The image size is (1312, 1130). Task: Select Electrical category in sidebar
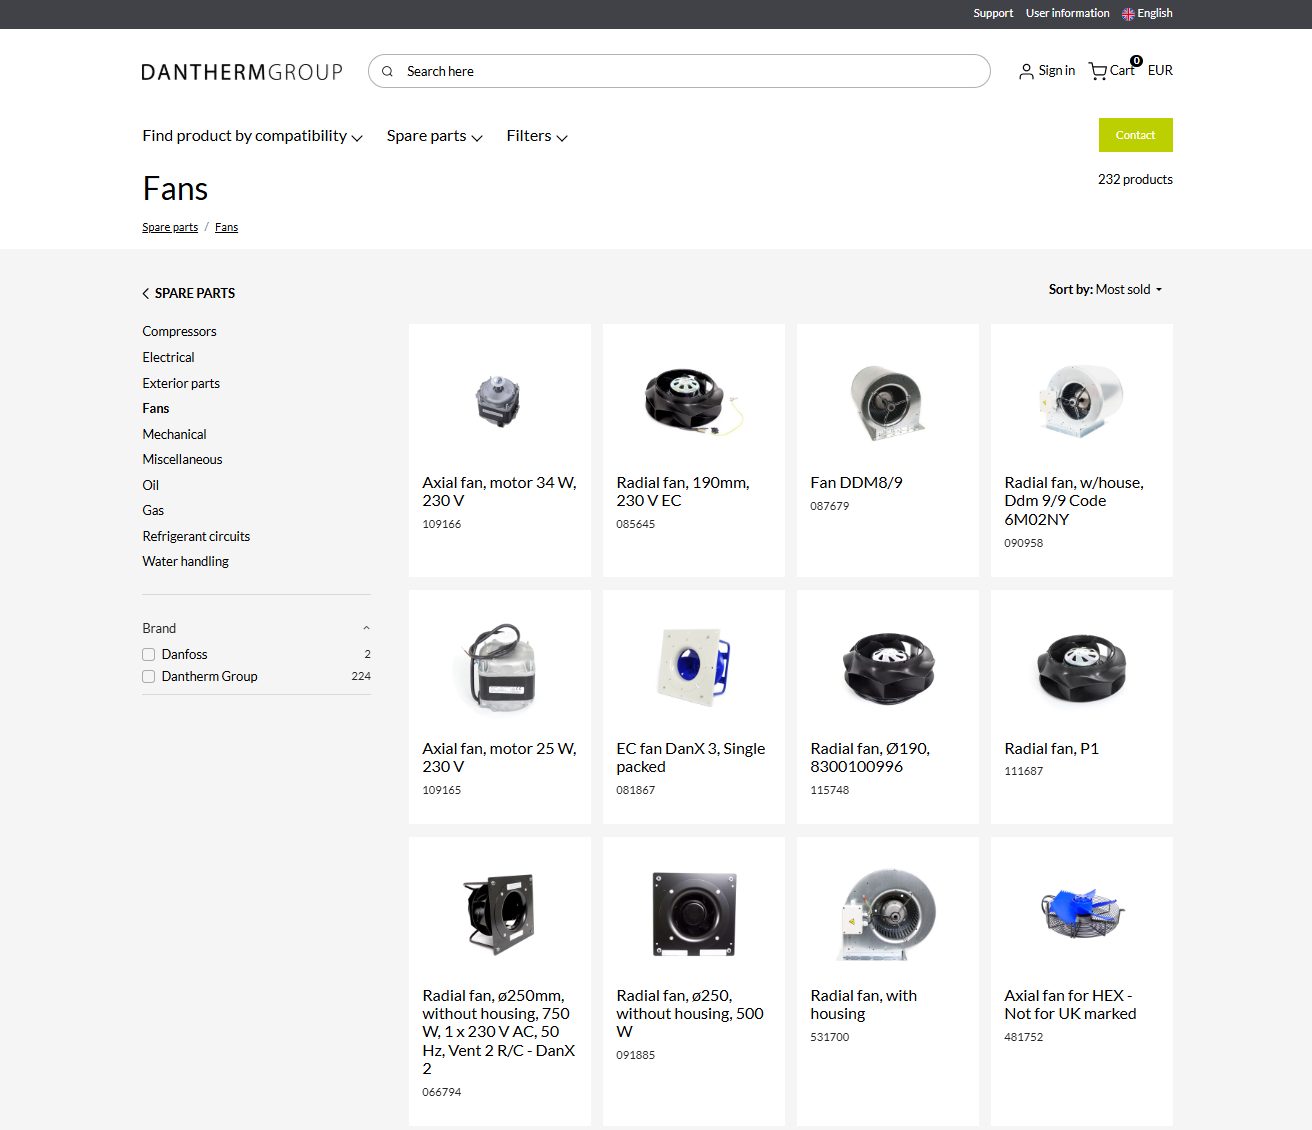[168, 357]
